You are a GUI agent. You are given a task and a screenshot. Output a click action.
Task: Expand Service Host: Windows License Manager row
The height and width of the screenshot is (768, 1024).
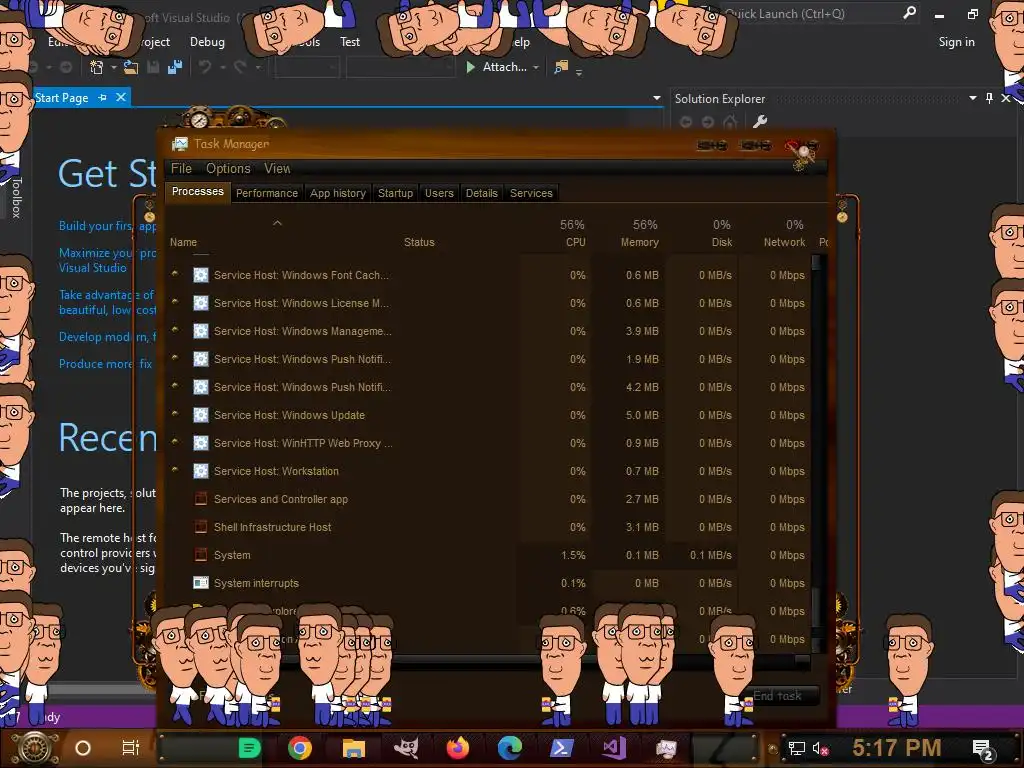(175, 302)
